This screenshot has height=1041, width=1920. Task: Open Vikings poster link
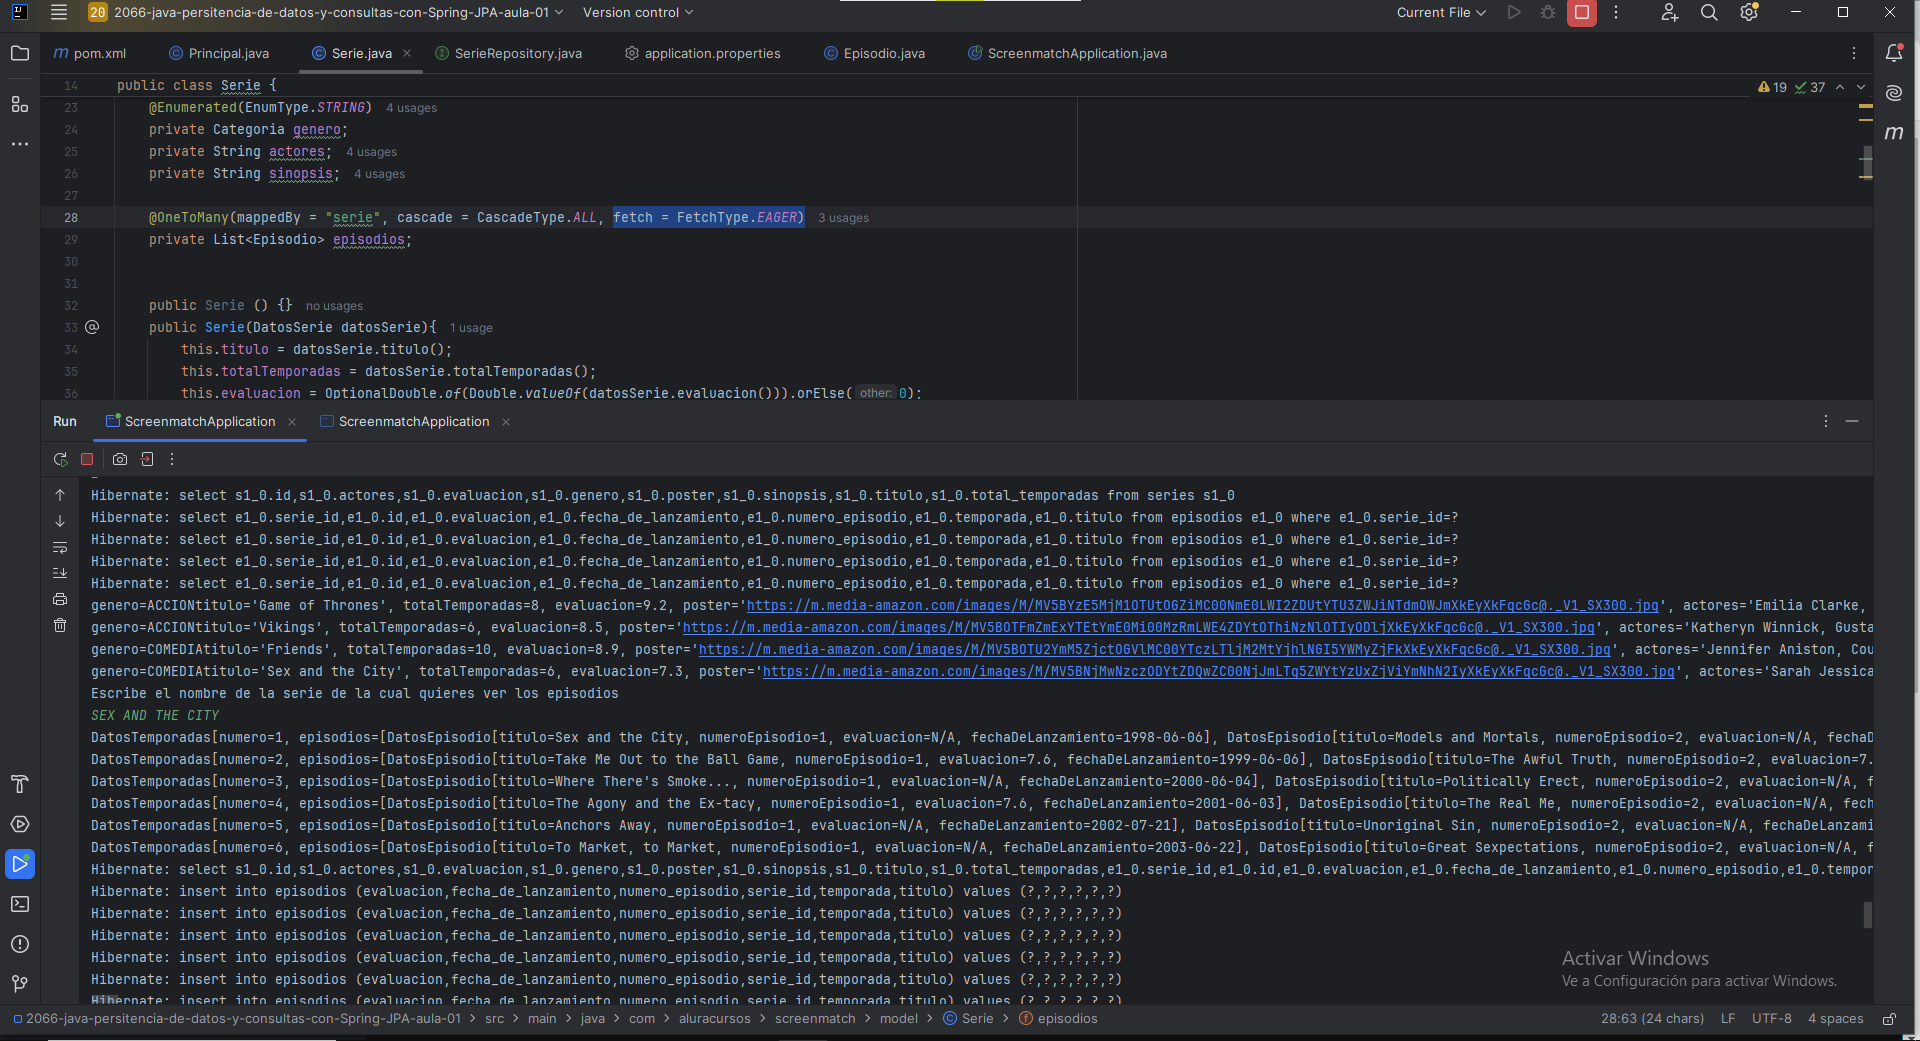(1139, 627)
